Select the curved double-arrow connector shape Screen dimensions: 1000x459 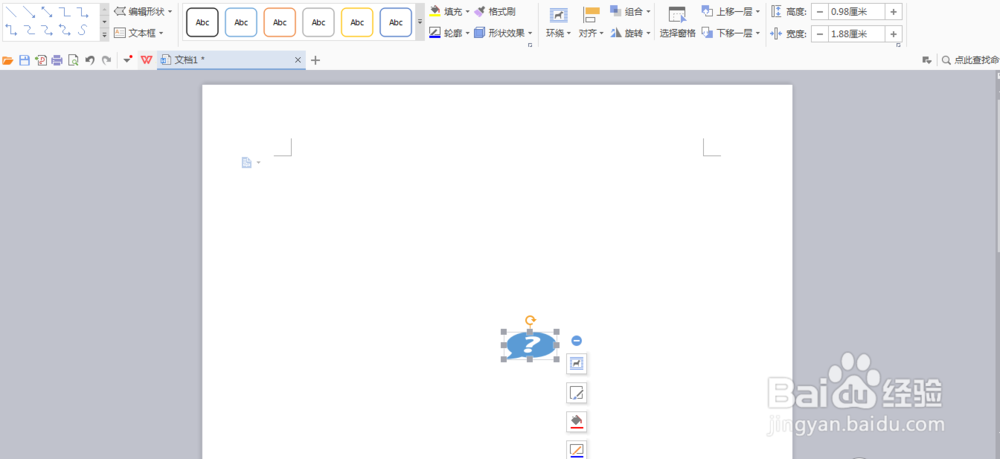click(x=64, y=29)
